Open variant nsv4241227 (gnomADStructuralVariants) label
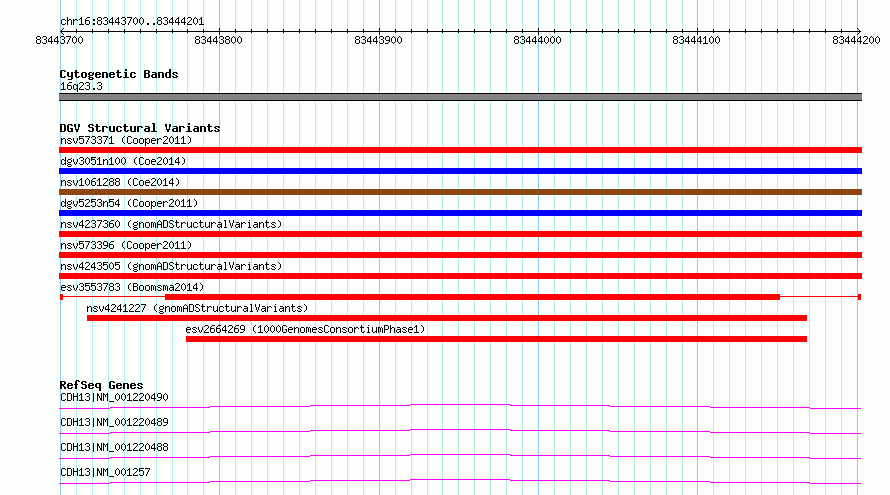Viewport: 890px width, 495px height. tap(197, 308)
